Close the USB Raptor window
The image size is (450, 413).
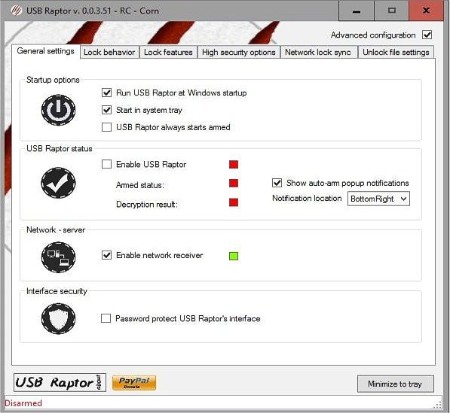(x=426, y=11)
